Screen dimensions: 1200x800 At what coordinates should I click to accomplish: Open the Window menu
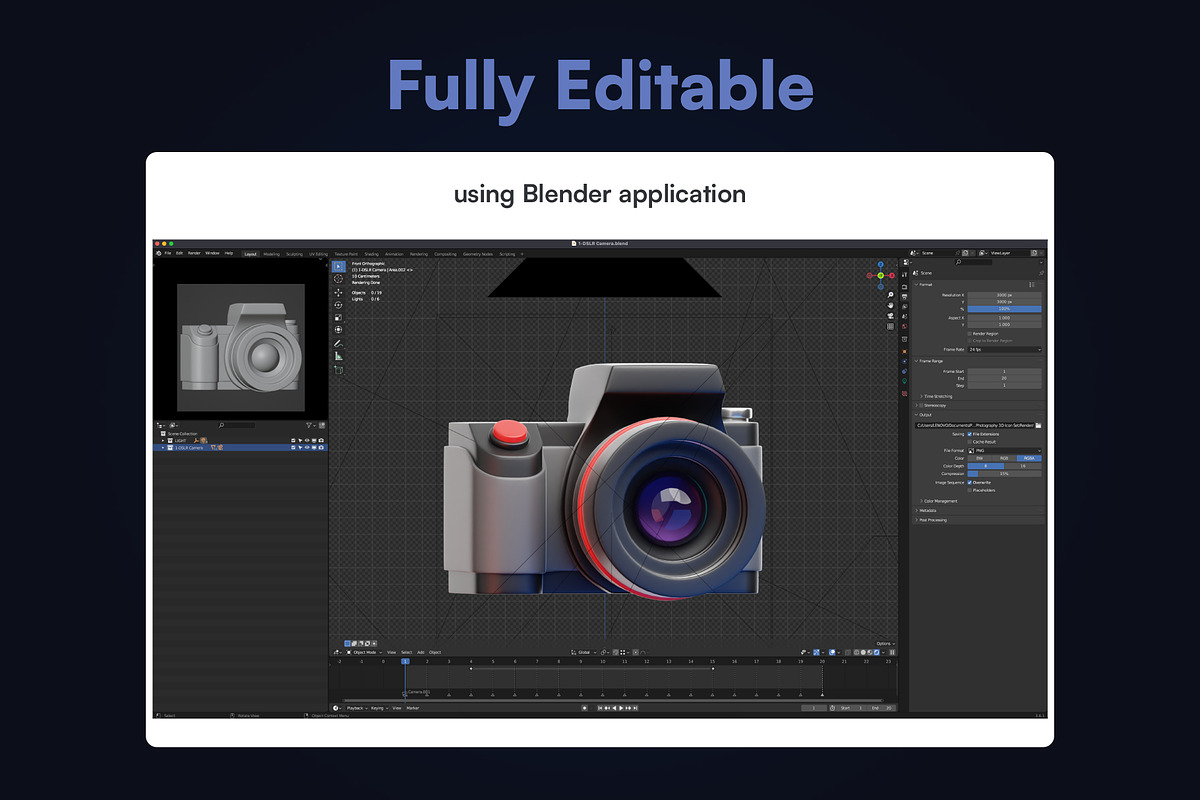point(212,254)
